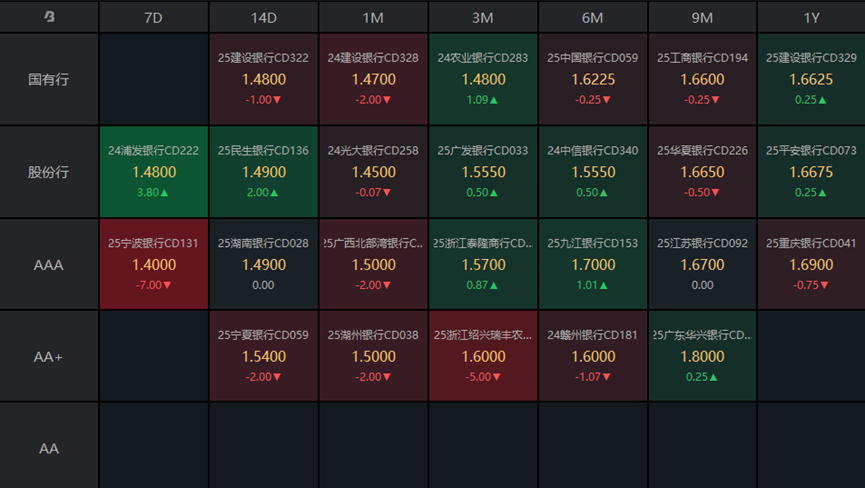The image size is (865, 488).
Task: Click the 25广东华兴银行 cell at 1.8000
Action: [702, 356]
